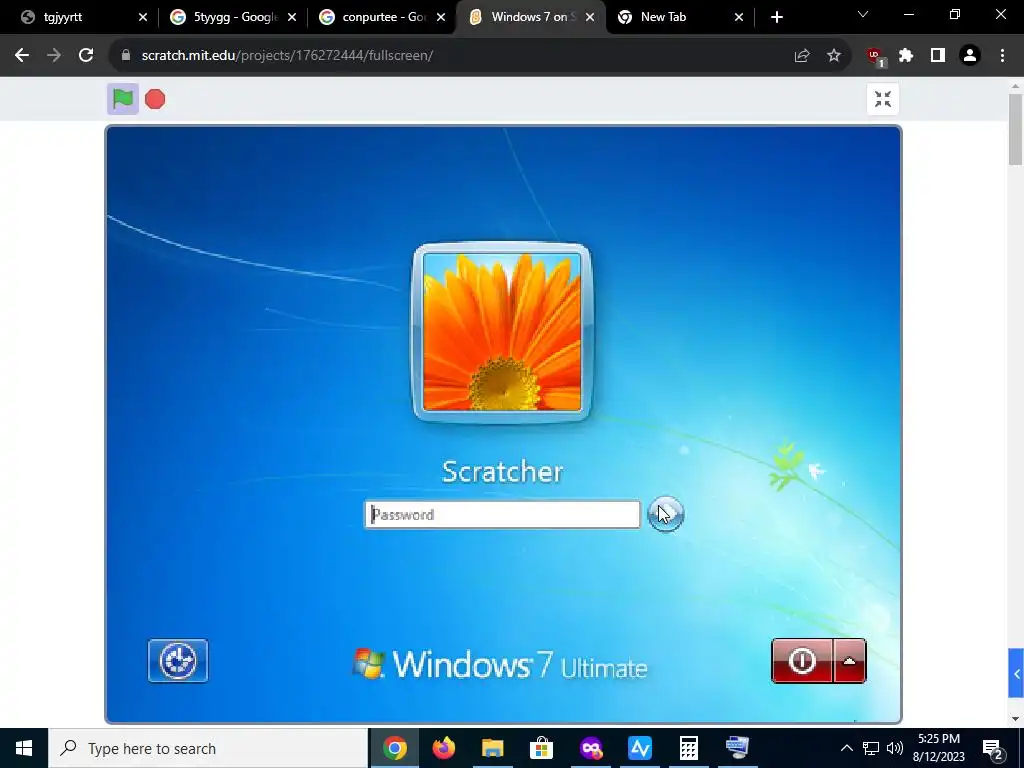Open the computer app taskbar icon
The width and height of the screenshot is (1024, 768).
[738, 748]
